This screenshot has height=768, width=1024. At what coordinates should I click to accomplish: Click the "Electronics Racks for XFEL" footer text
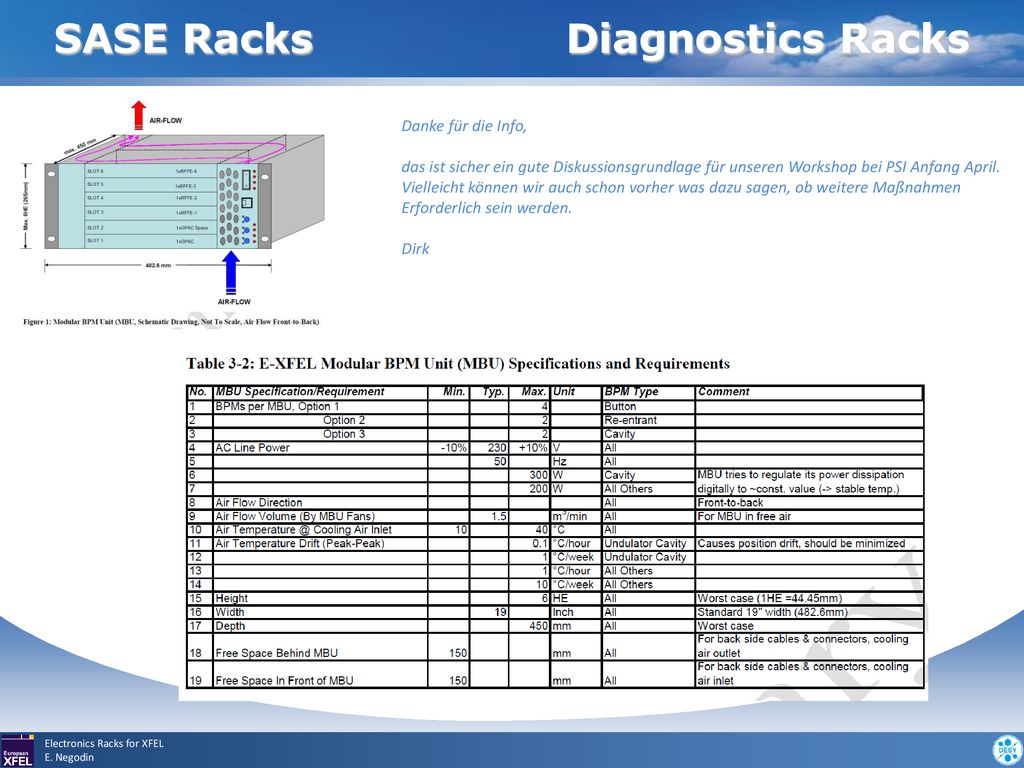coord(104,743)
